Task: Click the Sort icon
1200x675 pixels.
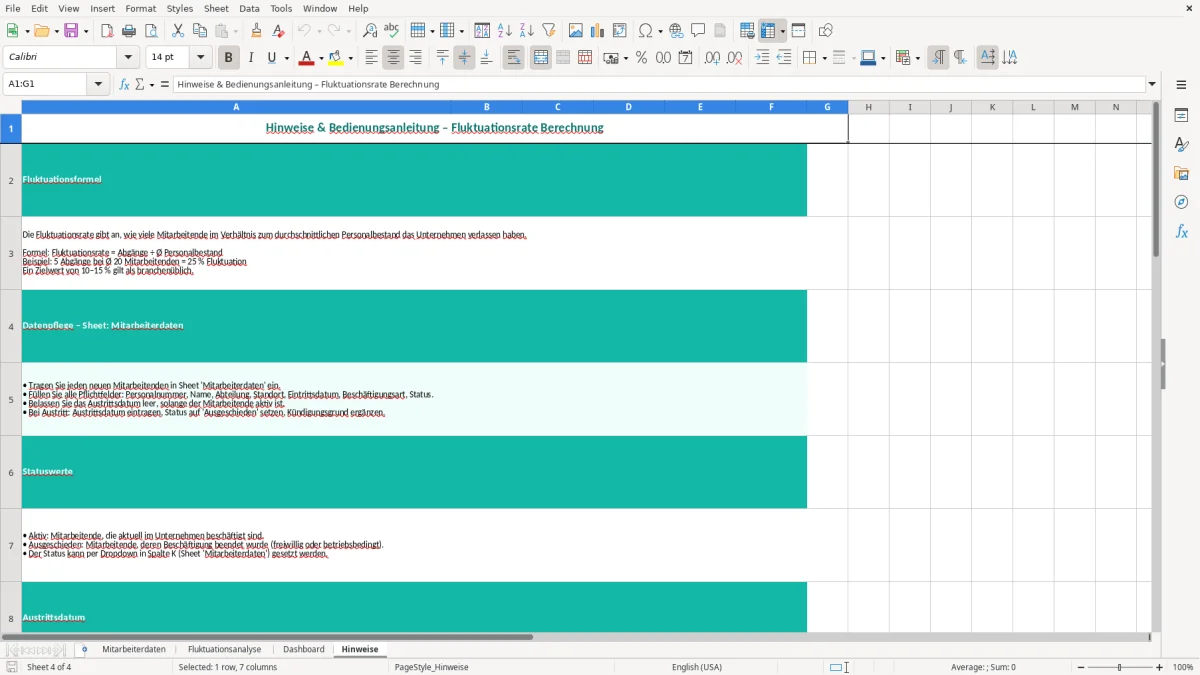Action: [x=482, y=31]
